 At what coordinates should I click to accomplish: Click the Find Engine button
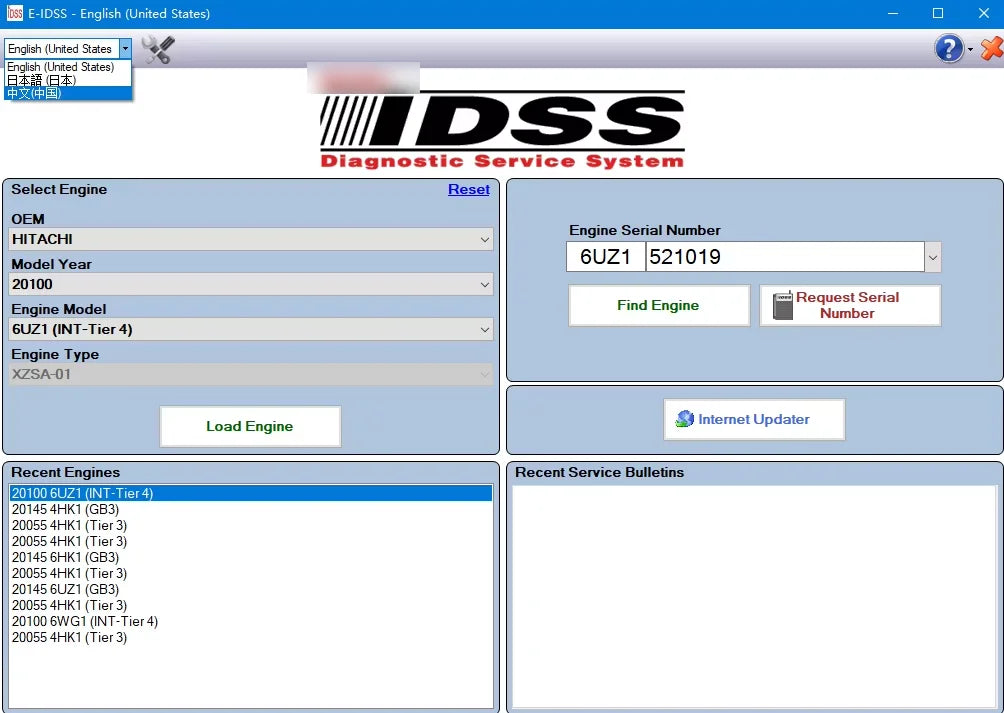(658, 305)
